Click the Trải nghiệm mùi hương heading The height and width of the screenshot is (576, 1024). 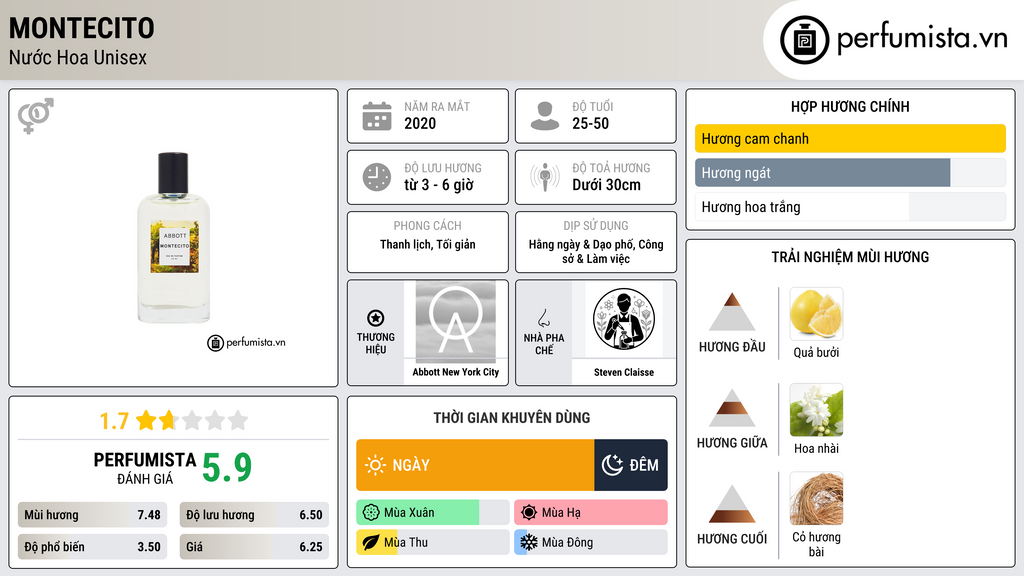click(850, 257)
